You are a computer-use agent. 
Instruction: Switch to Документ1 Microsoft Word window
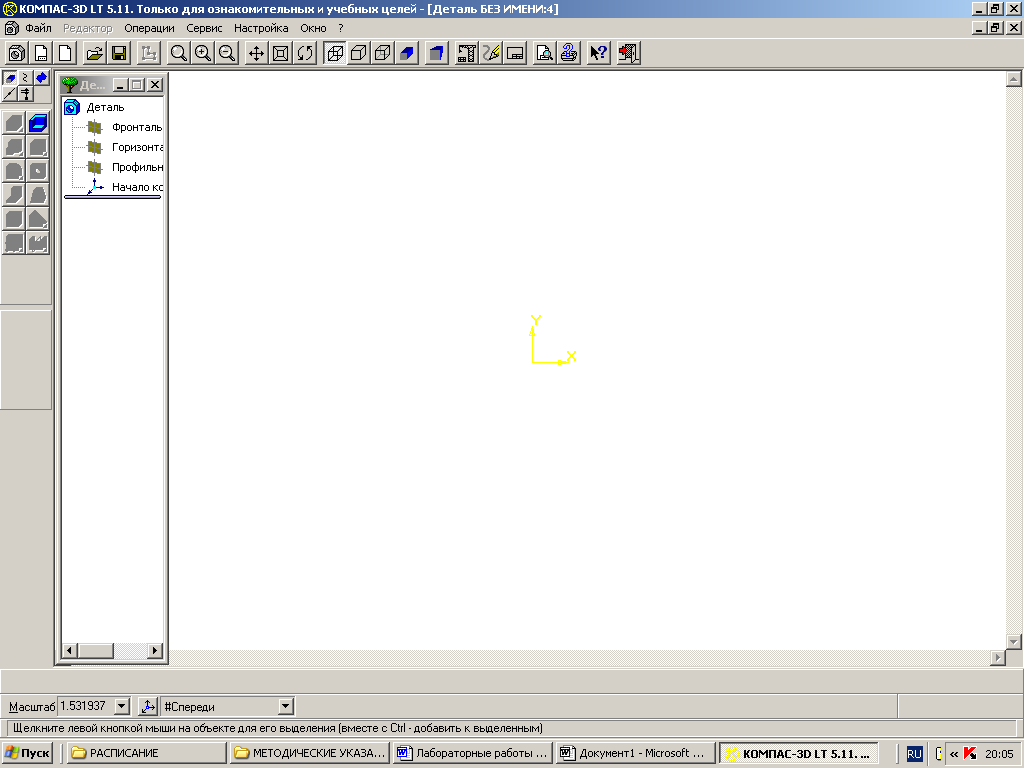click(x=635, y=753)
